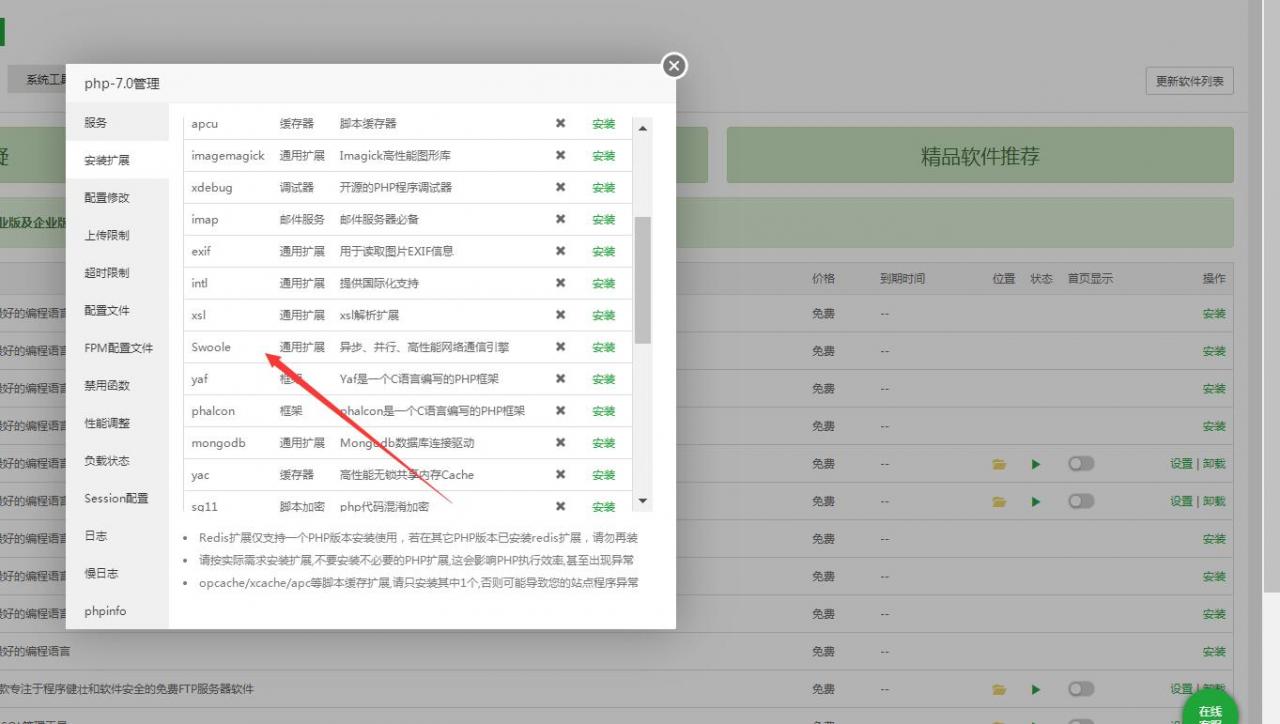
Task: Install the phalcon extension
Action: [x=603, y=411]
